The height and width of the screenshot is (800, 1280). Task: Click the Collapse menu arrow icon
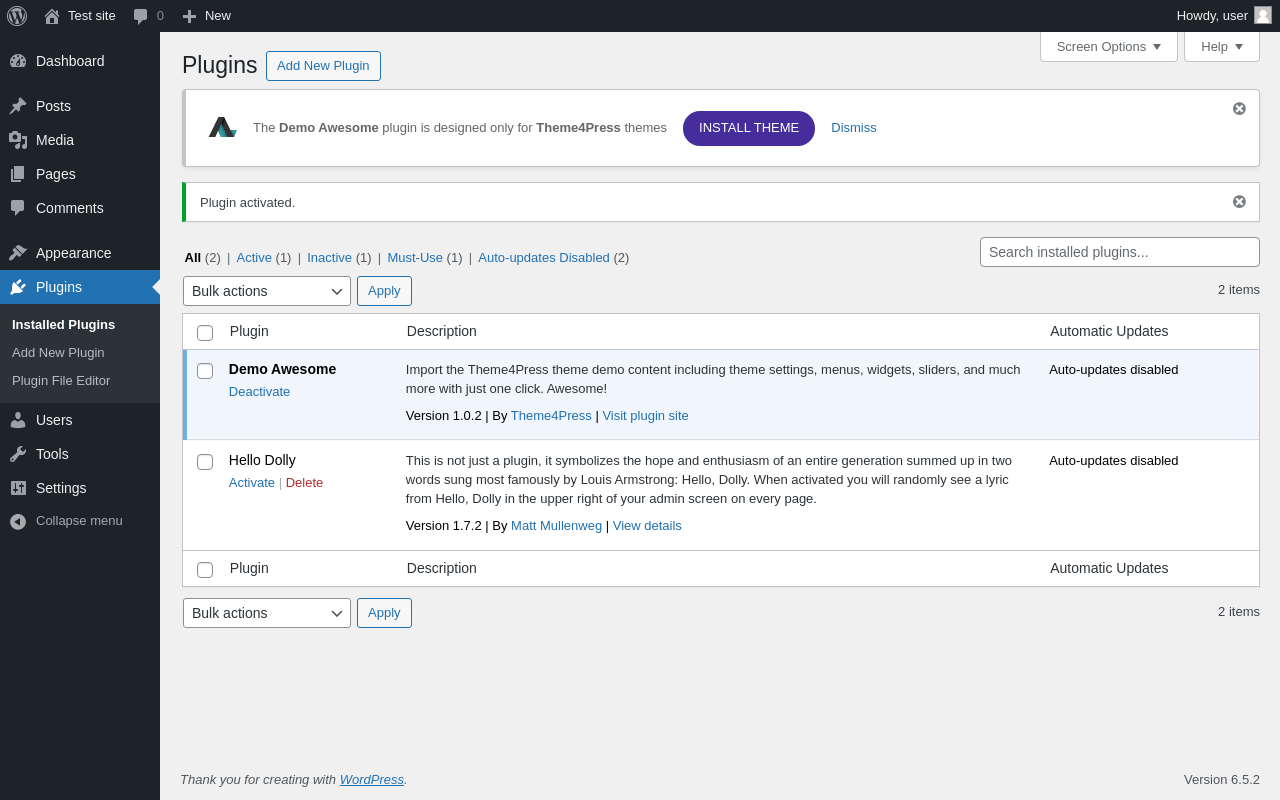click(18, 521)
